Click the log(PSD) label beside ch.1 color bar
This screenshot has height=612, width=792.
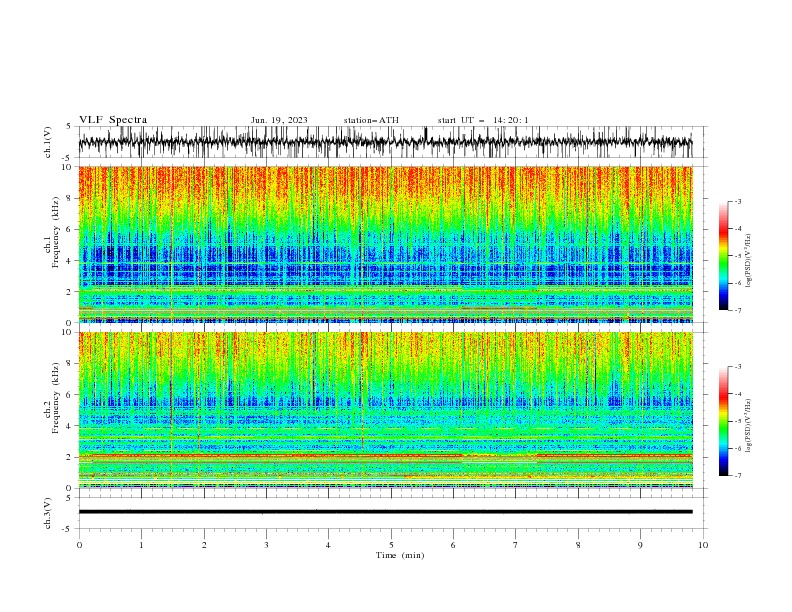[x=748, y=261]
